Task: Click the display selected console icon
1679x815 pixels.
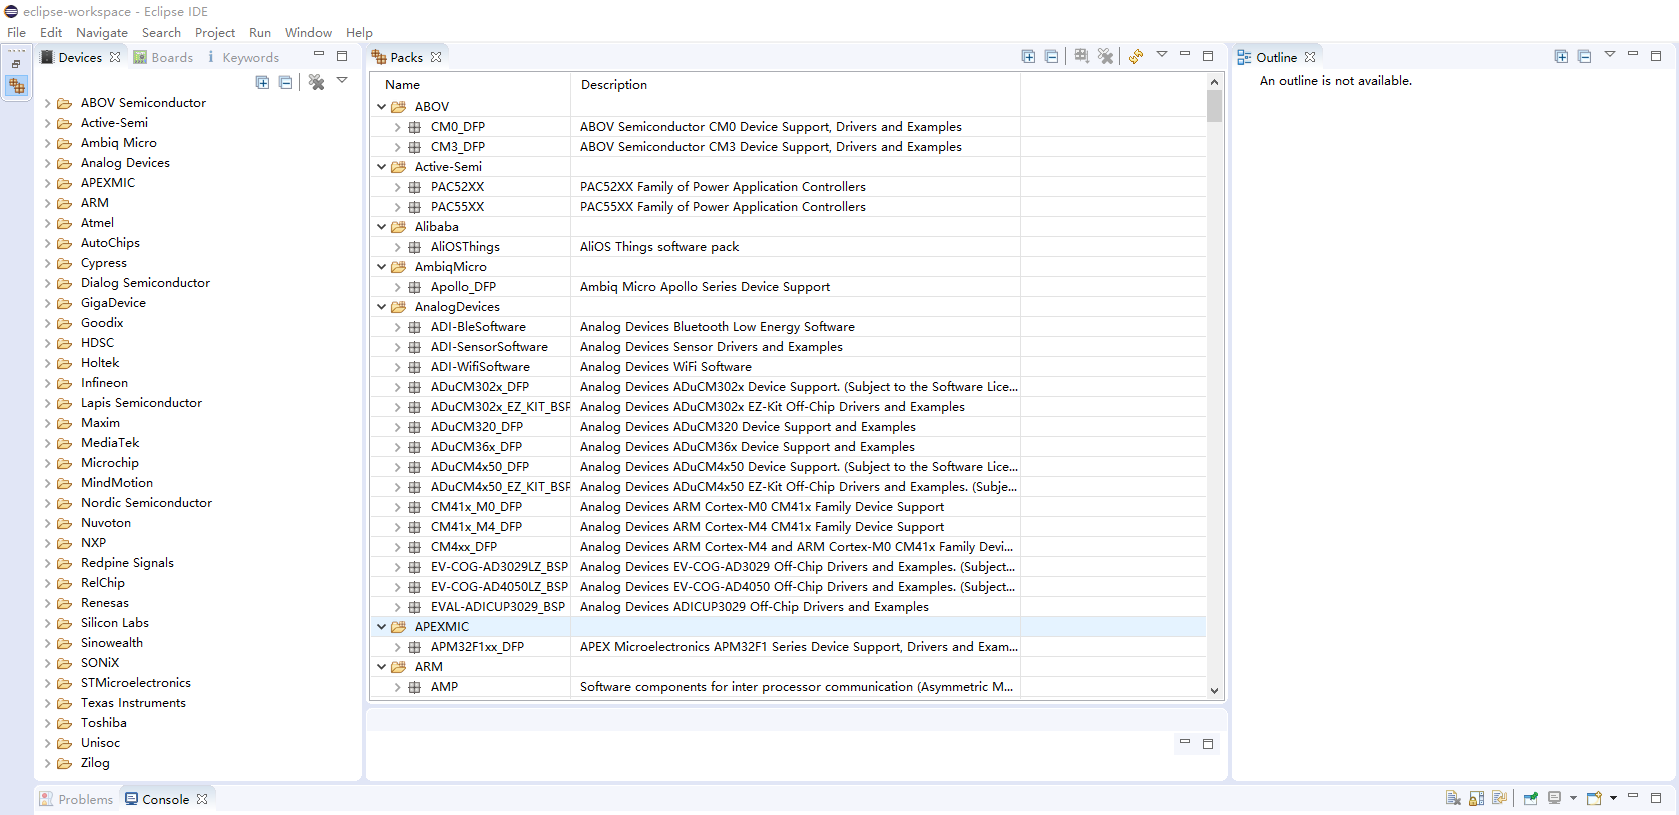Action: (1554, 798)
